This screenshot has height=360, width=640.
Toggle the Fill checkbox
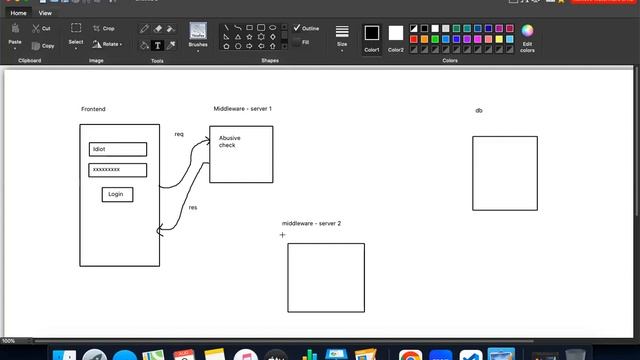pyautogui.click(x=297, y=42)
